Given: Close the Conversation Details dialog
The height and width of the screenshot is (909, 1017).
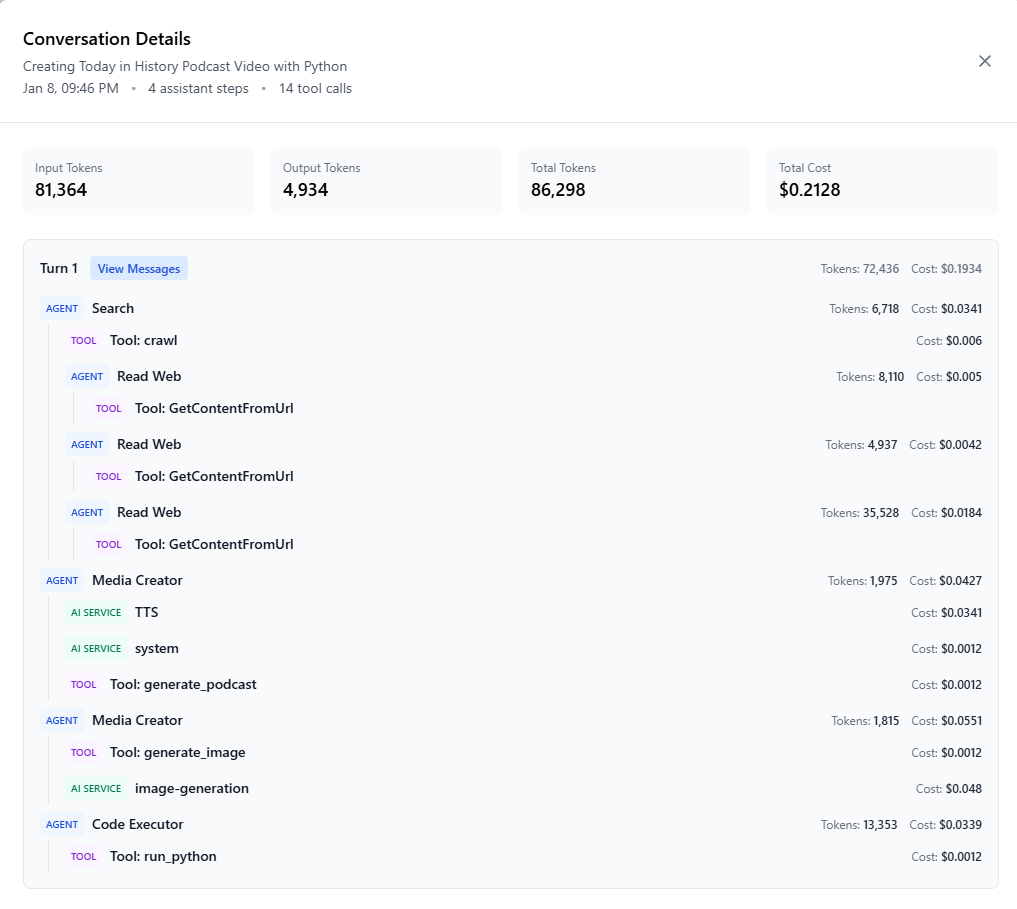Looking at the screenshot, I should (x=984, y=61).
